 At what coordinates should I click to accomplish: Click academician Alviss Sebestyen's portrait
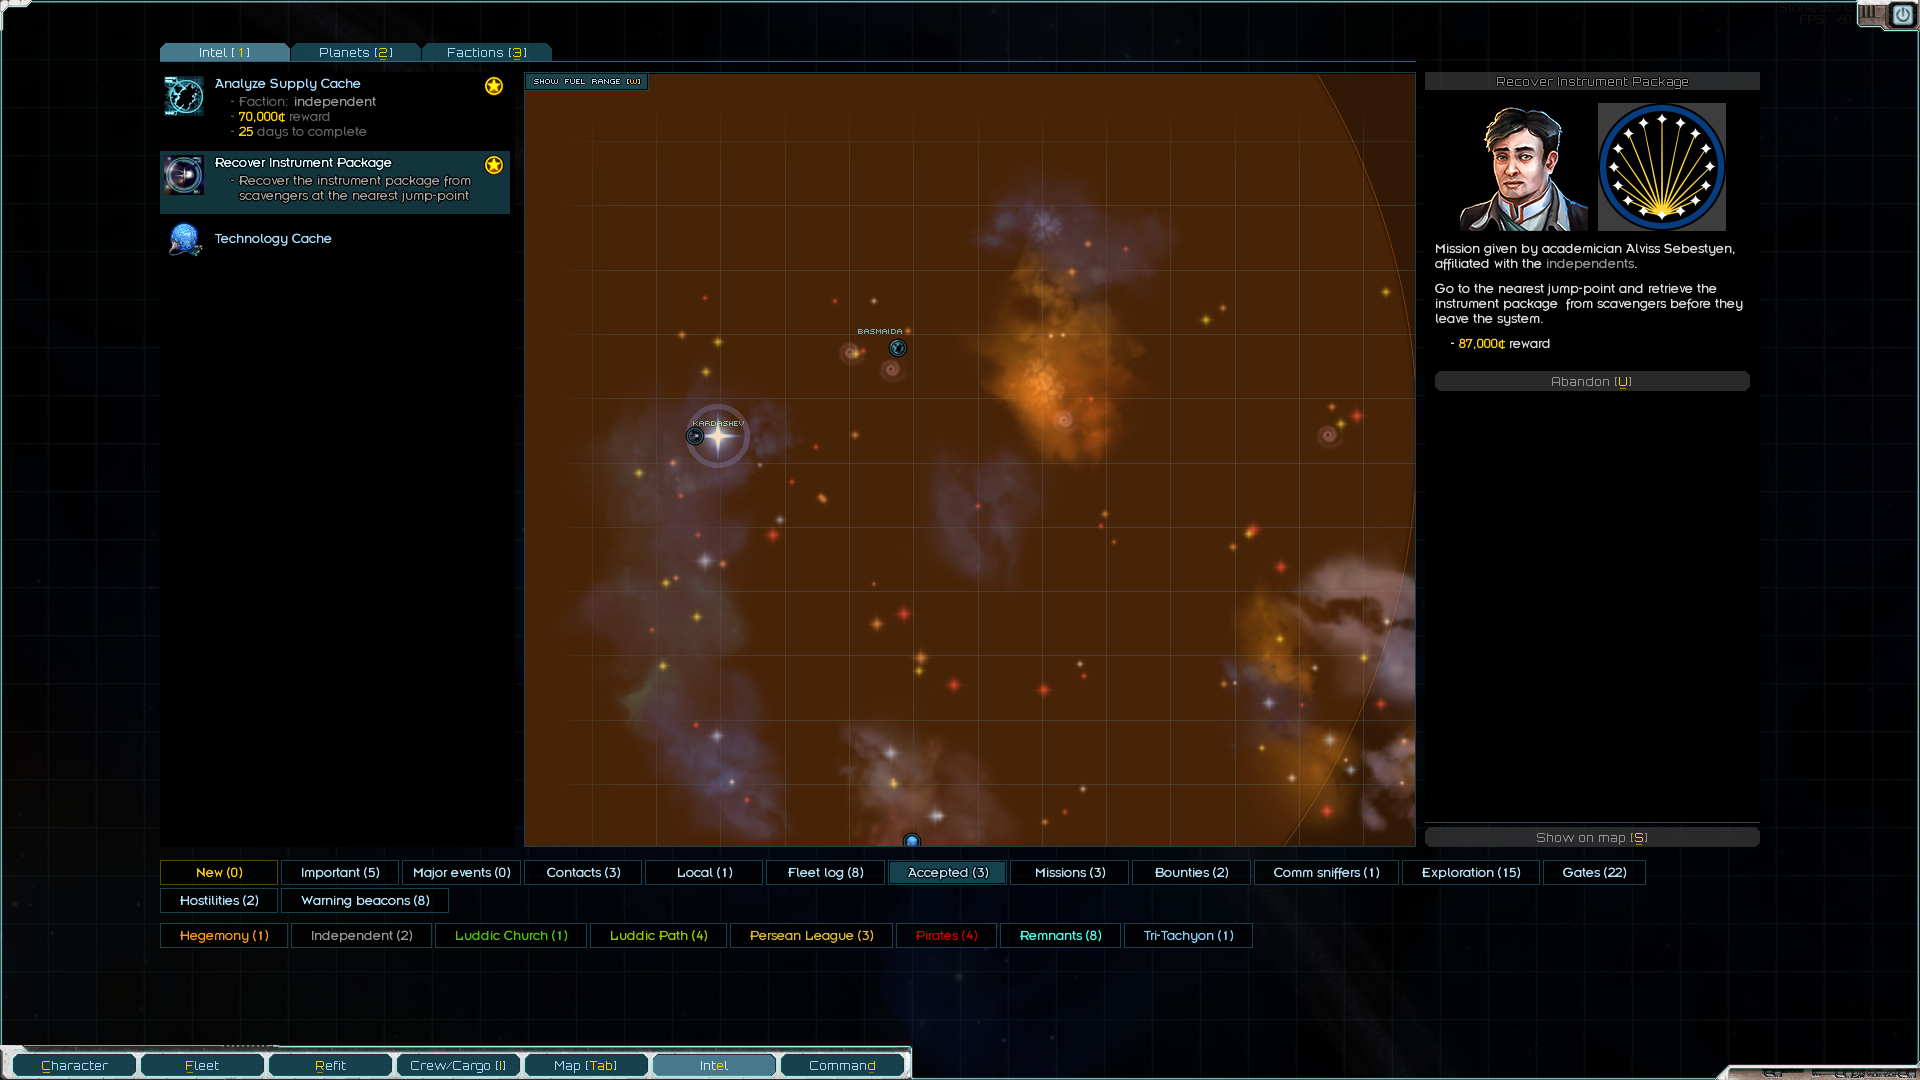[1522, 167]
